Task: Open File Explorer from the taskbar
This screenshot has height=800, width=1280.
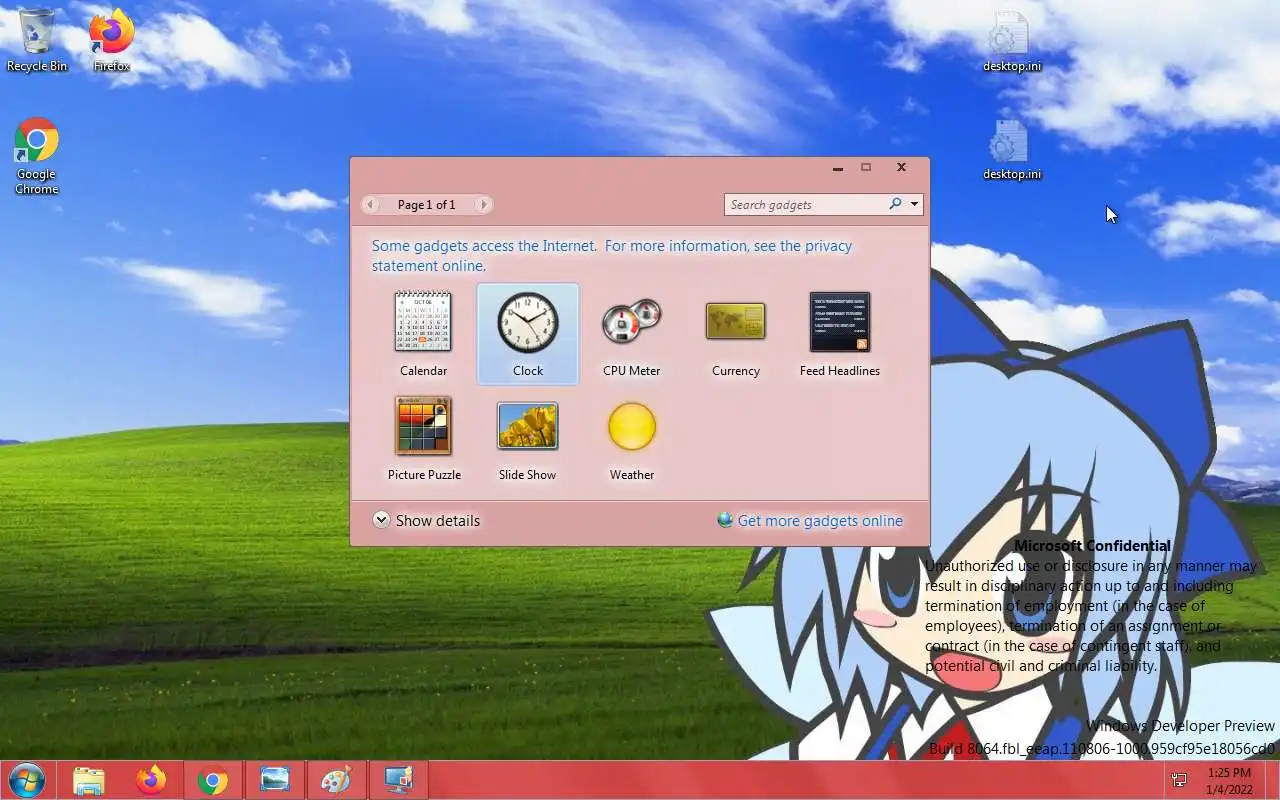Action: (x=89, y=780)
